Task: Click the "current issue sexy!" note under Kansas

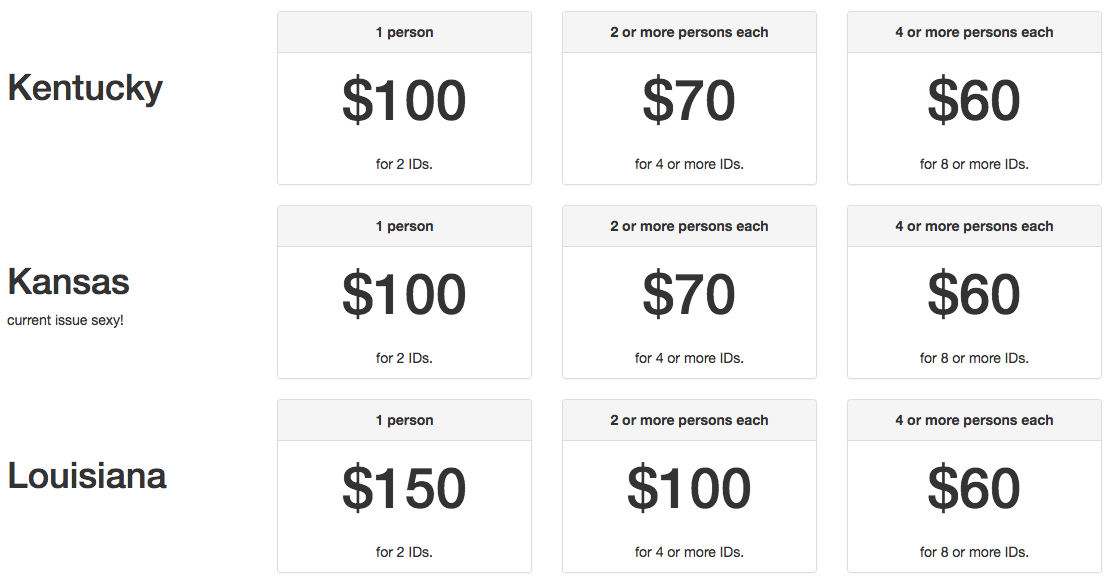Action: pyautogui.click(x=65, y=321)
